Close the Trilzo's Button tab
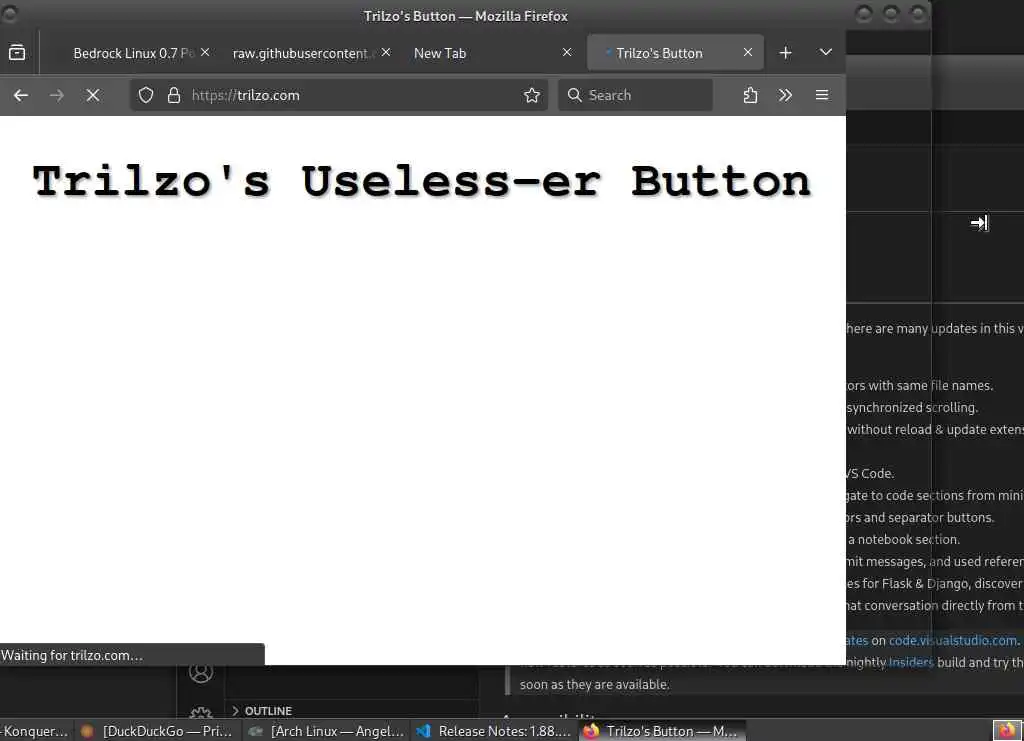Image resolution: width=1024 pixels, height=741 pixels. coord(748,52)
